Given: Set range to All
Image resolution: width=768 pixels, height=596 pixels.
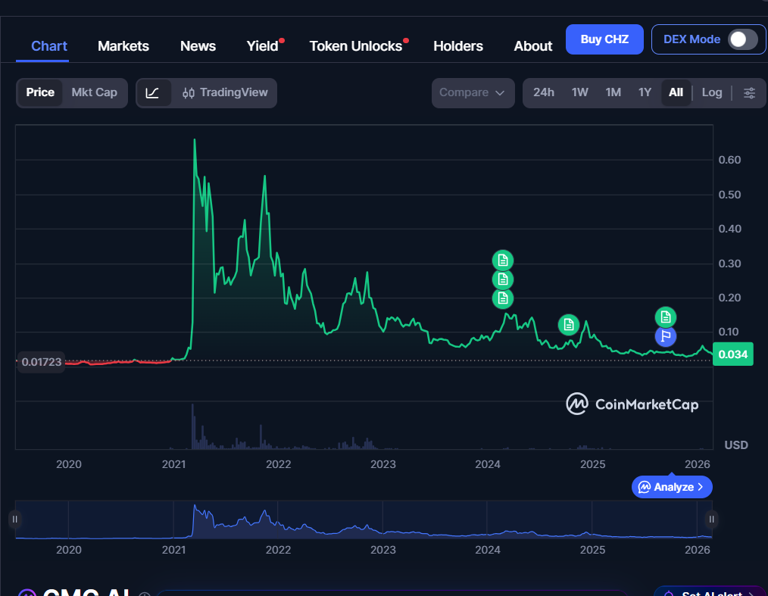Looking at the screenshot, I should click(x=675, y=93).
